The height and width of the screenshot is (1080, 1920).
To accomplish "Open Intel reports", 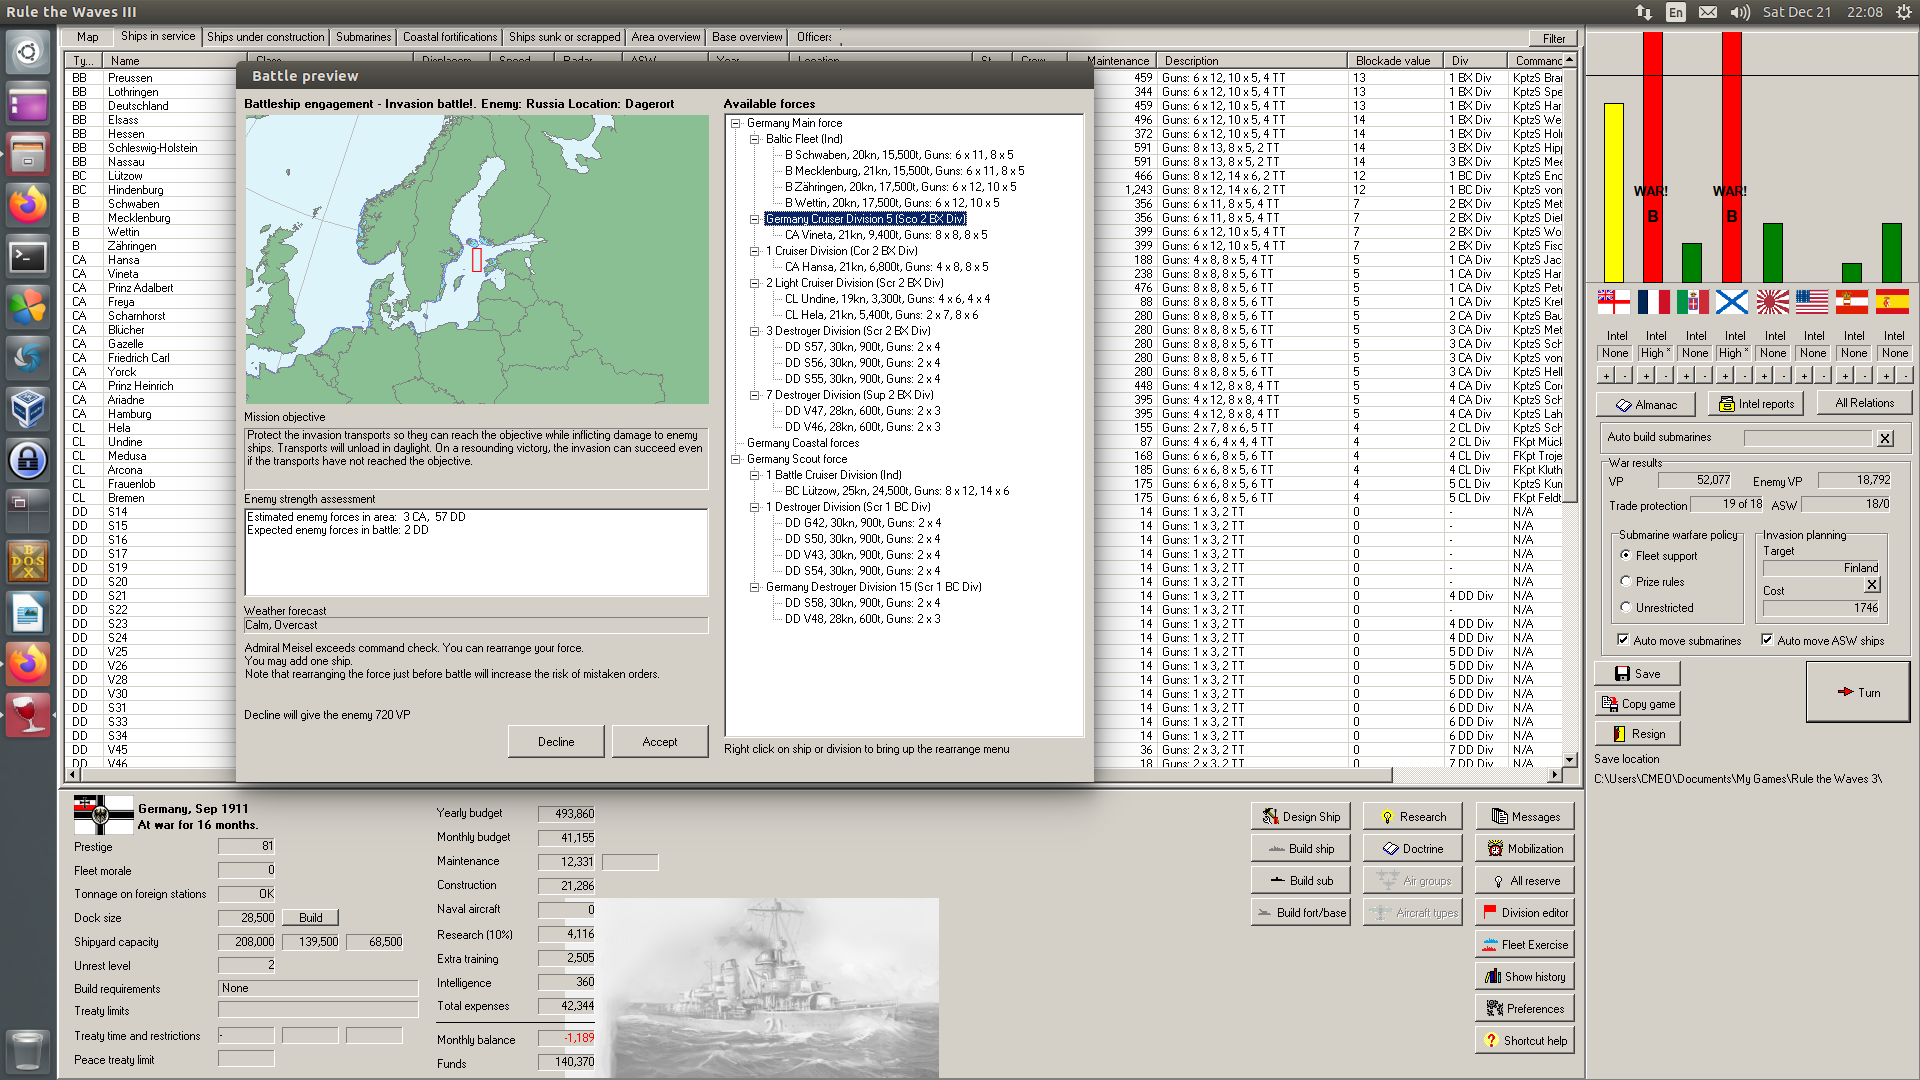I will pos(1757,404).
